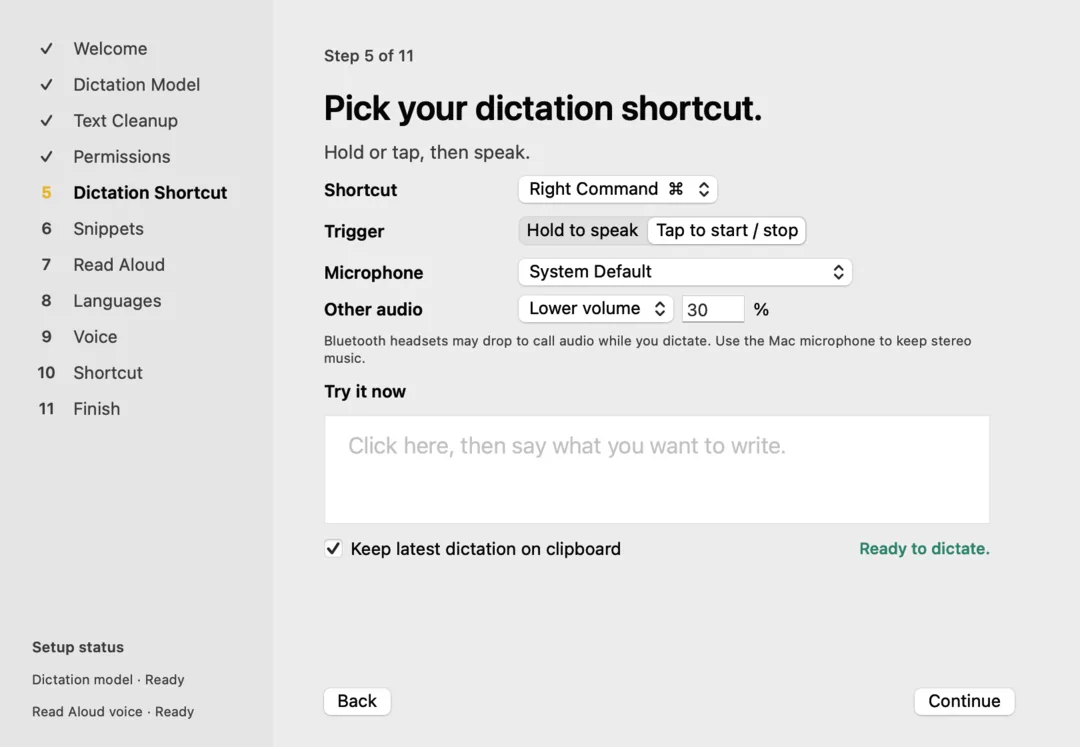Open the Microphone System Default dropdown

coord(685,272)
